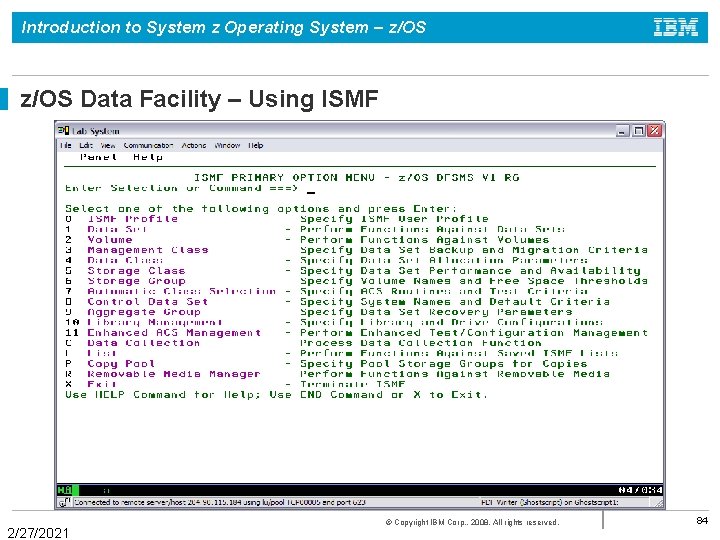Viewport: 720px width, 540px height.
Task: Click the 'Connected to remote server' status text
Action: 220,502
